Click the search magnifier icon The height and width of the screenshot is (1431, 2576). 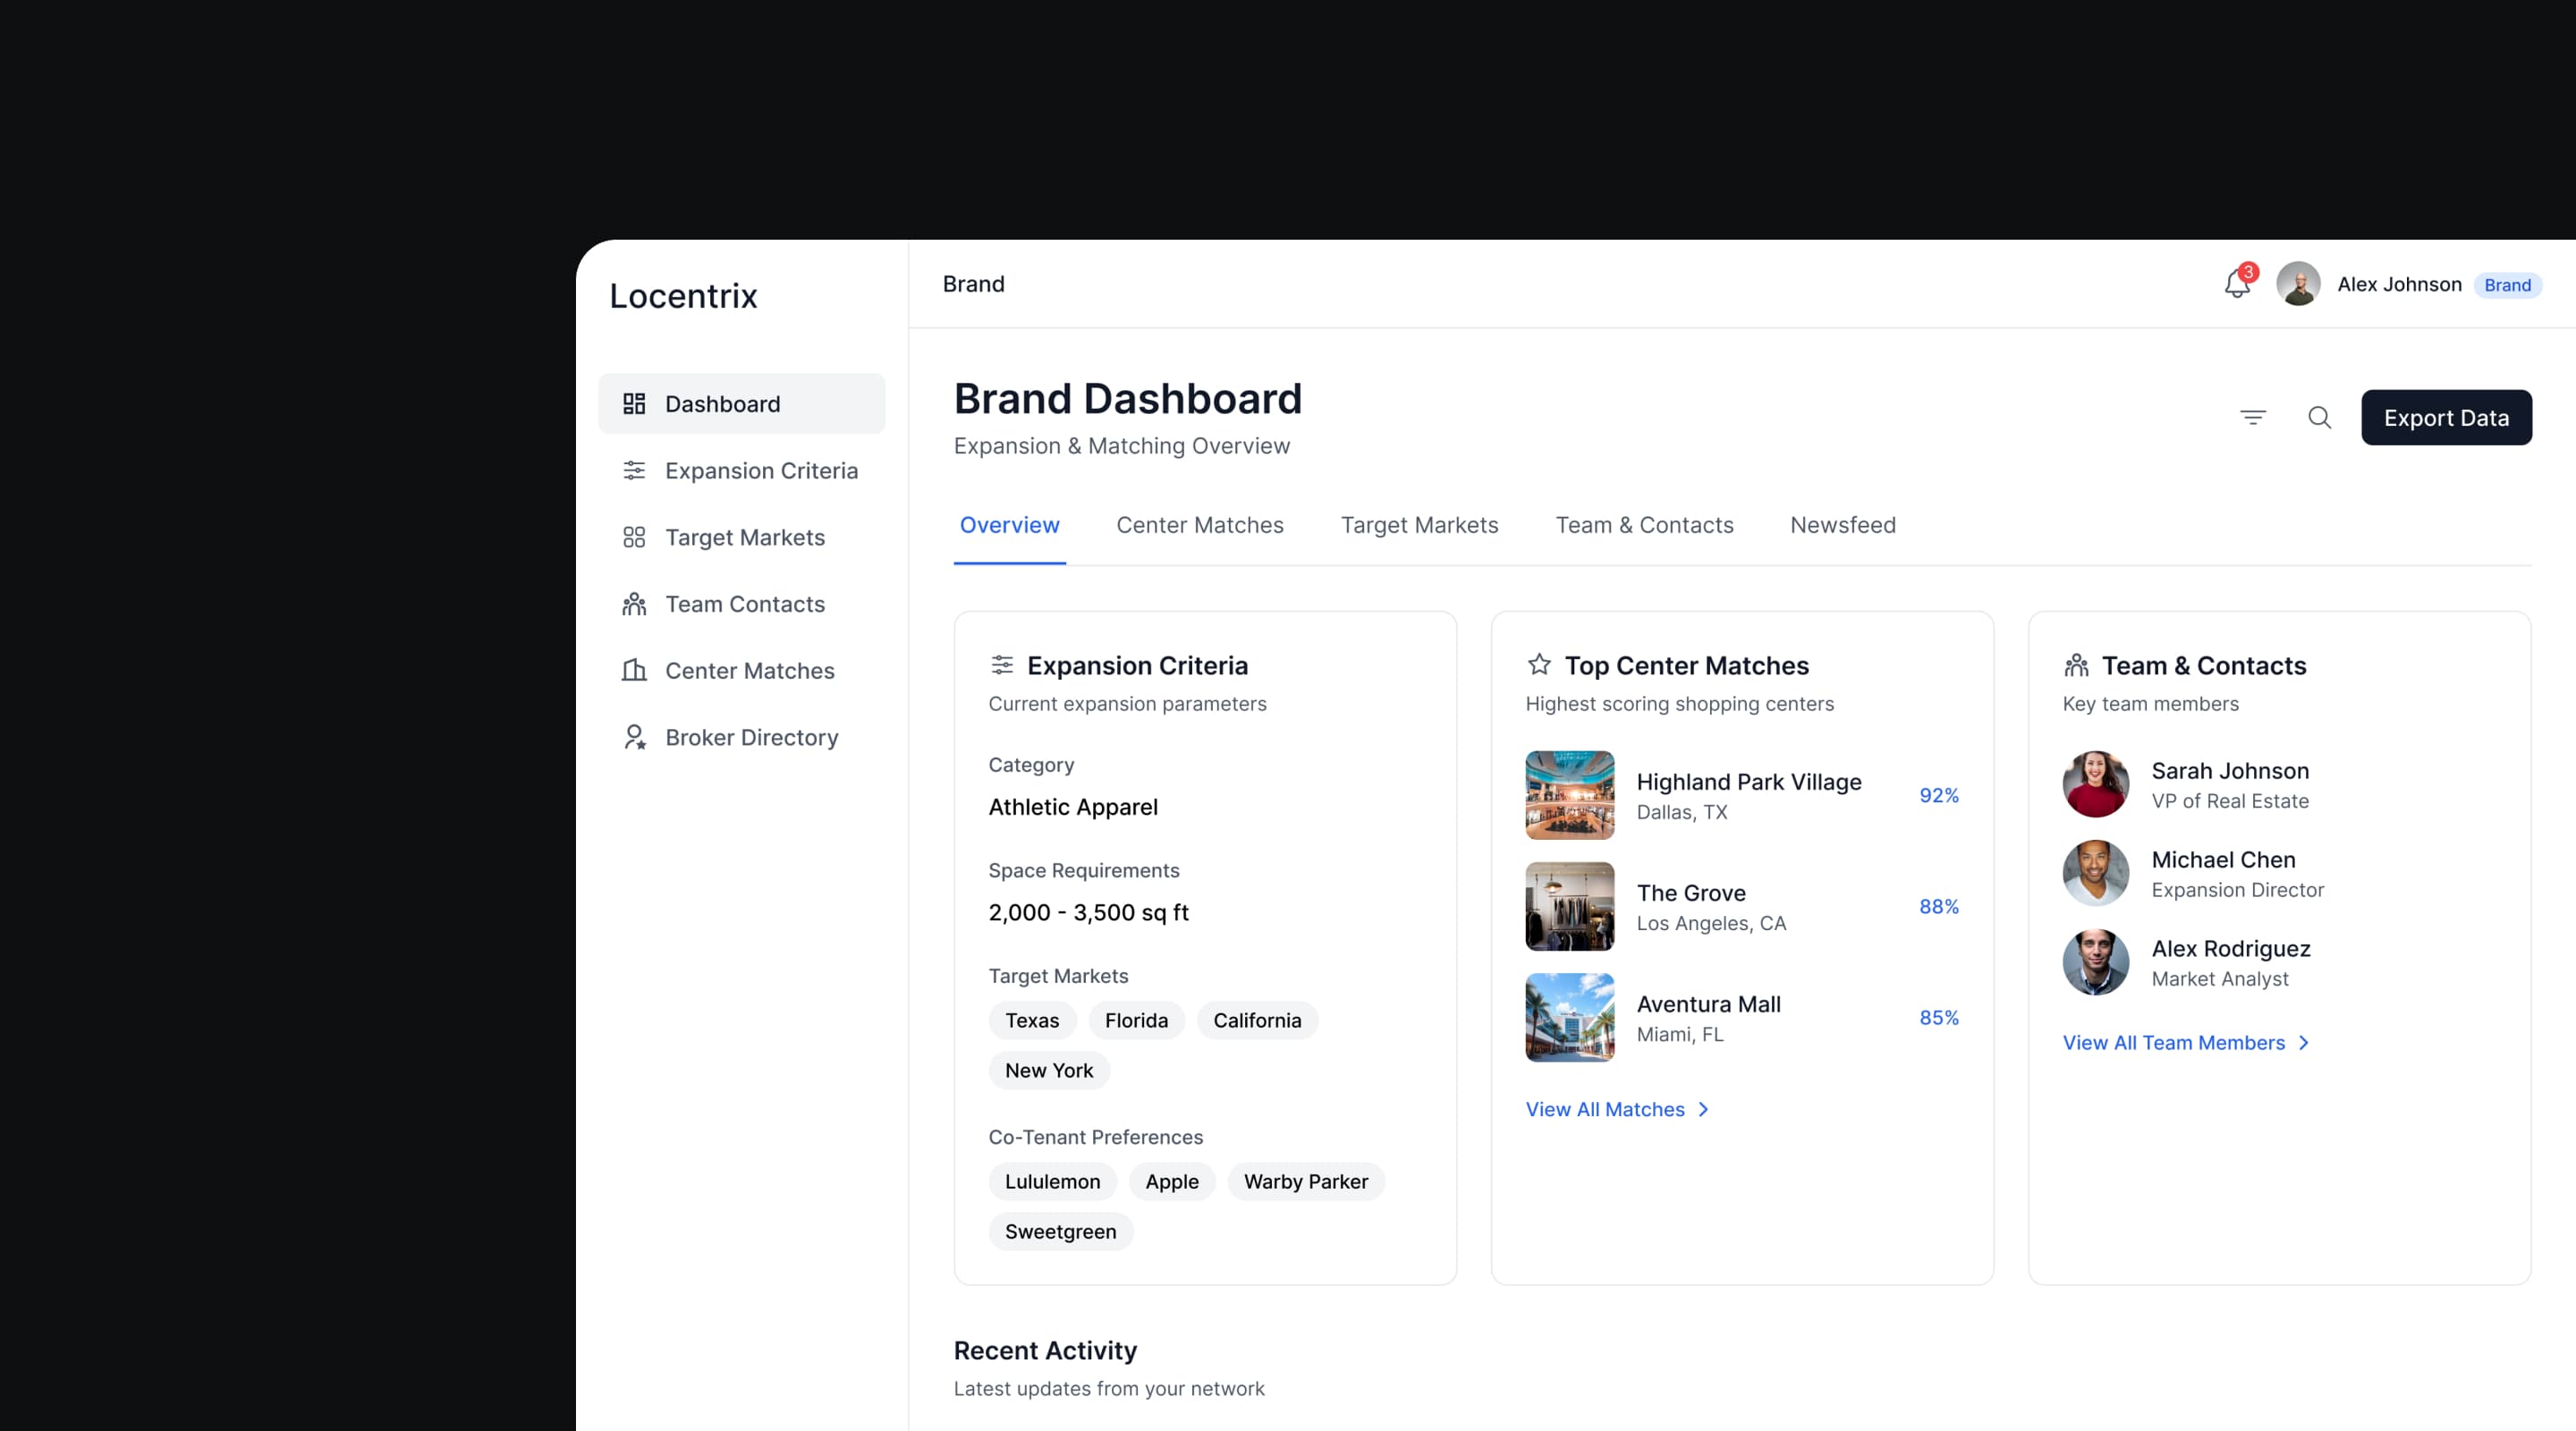coord(2319,417)
